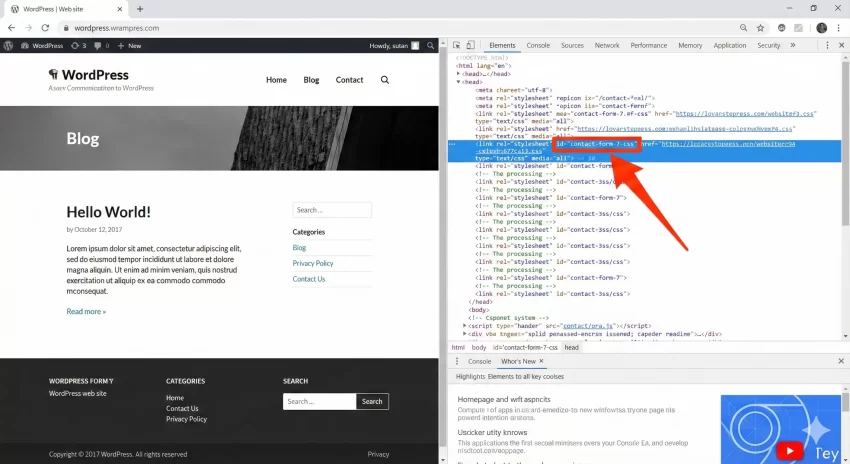The height and width of the screenshot is (464, 850).
Task: Open the Hello World! post title
Action: 108,212
